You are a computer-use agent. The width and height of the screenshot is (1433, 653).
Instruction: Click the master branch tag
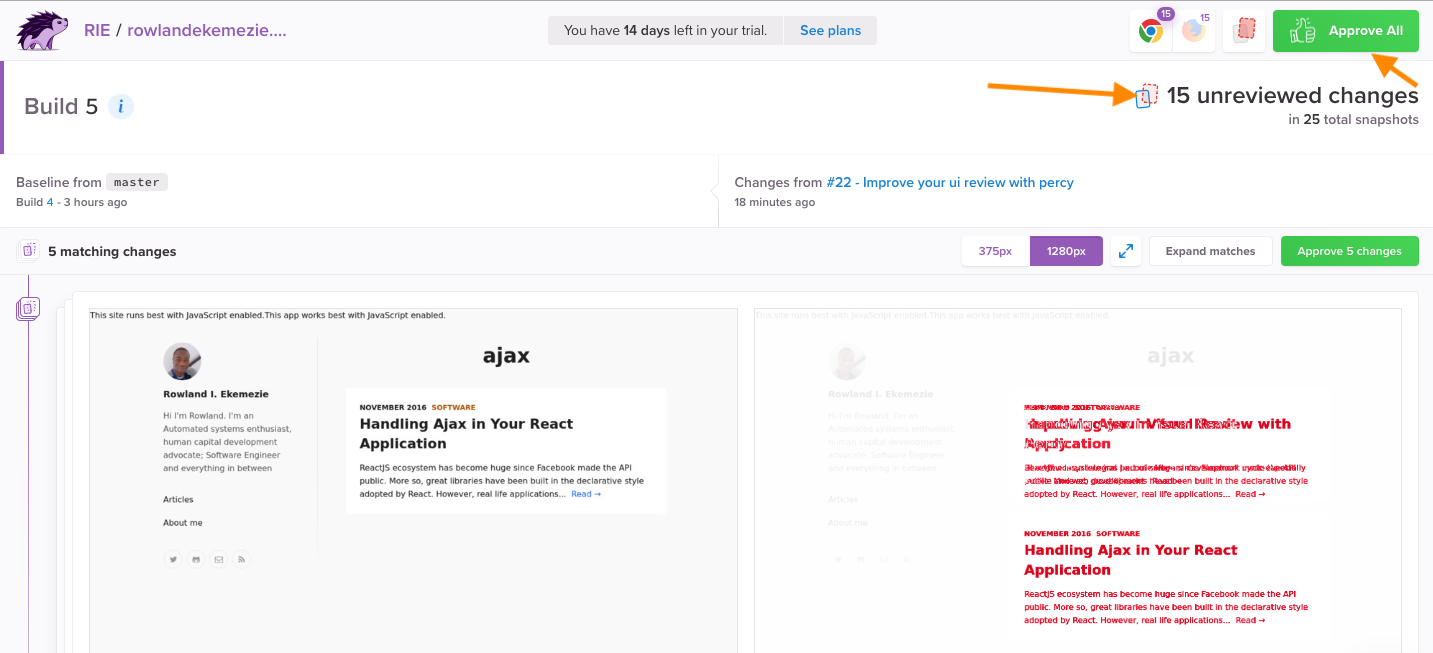[x=137, y=182]
